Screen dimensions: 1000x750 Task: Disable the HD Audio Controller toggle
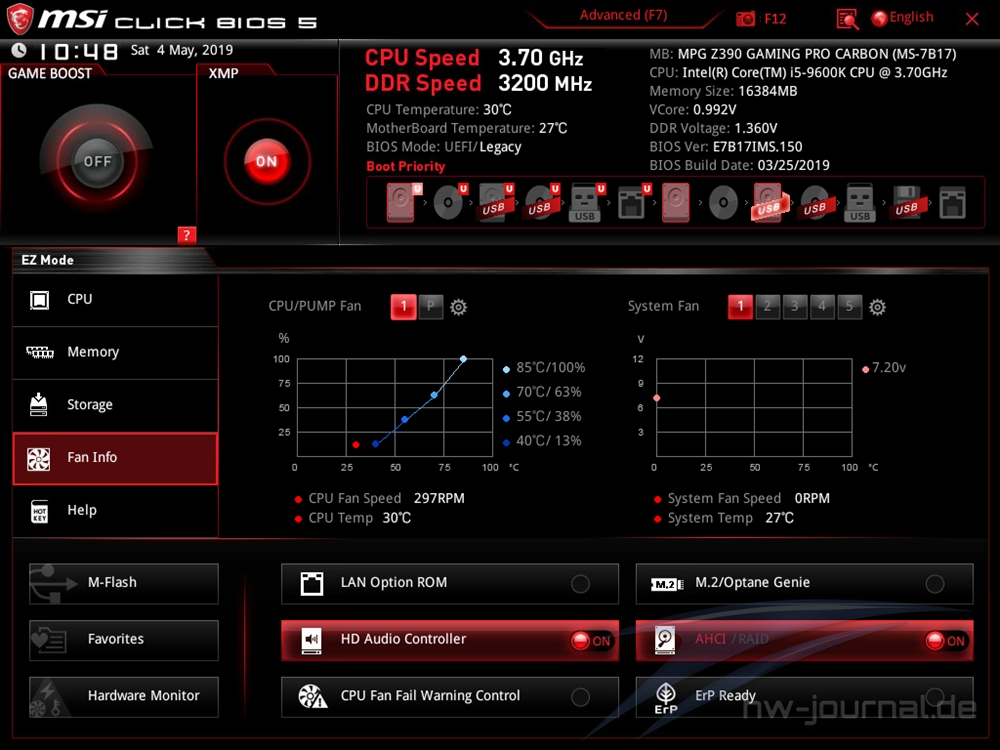[591, 641]
